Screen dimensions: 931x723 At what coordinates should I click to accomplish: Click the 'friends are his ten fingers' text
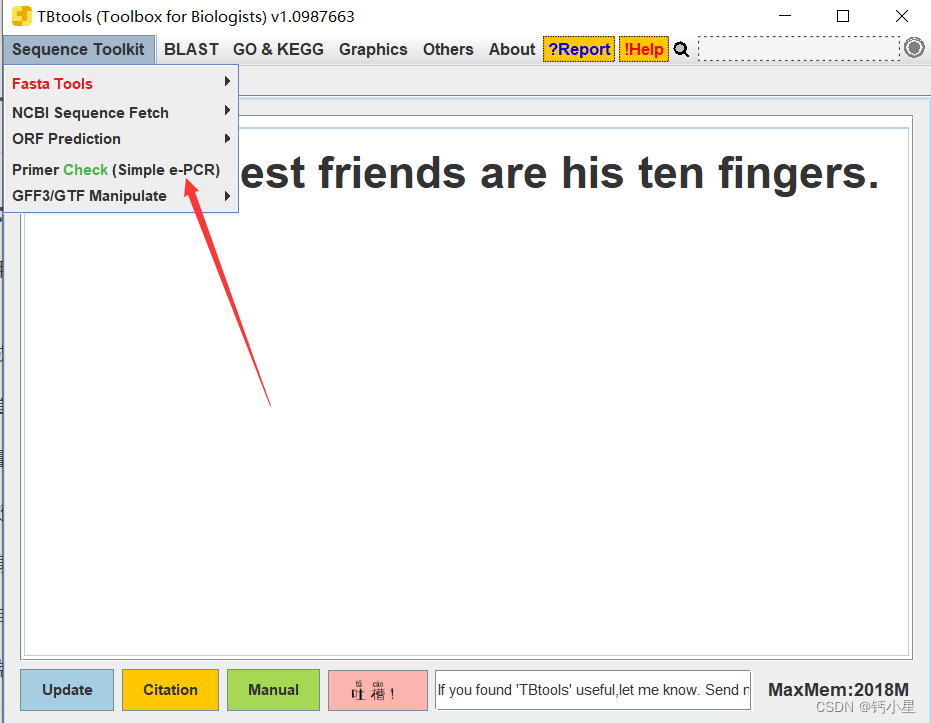click(x=598, y=173)
